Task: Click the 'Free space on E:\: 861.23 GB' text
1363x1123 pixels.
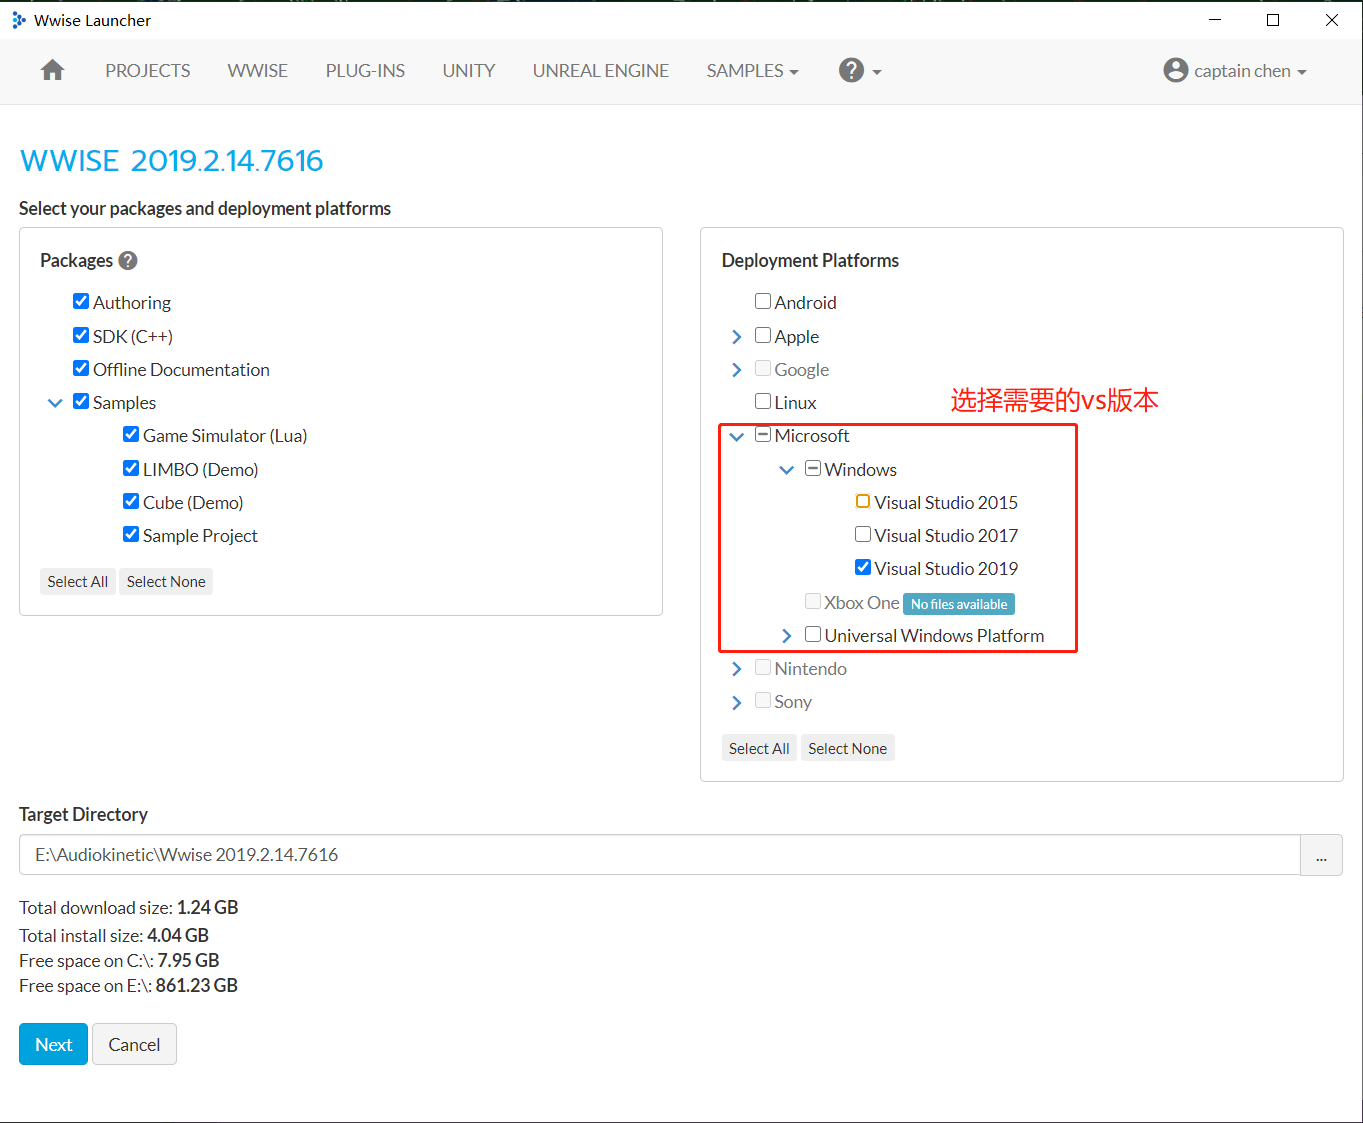Action: coord(129,986)
